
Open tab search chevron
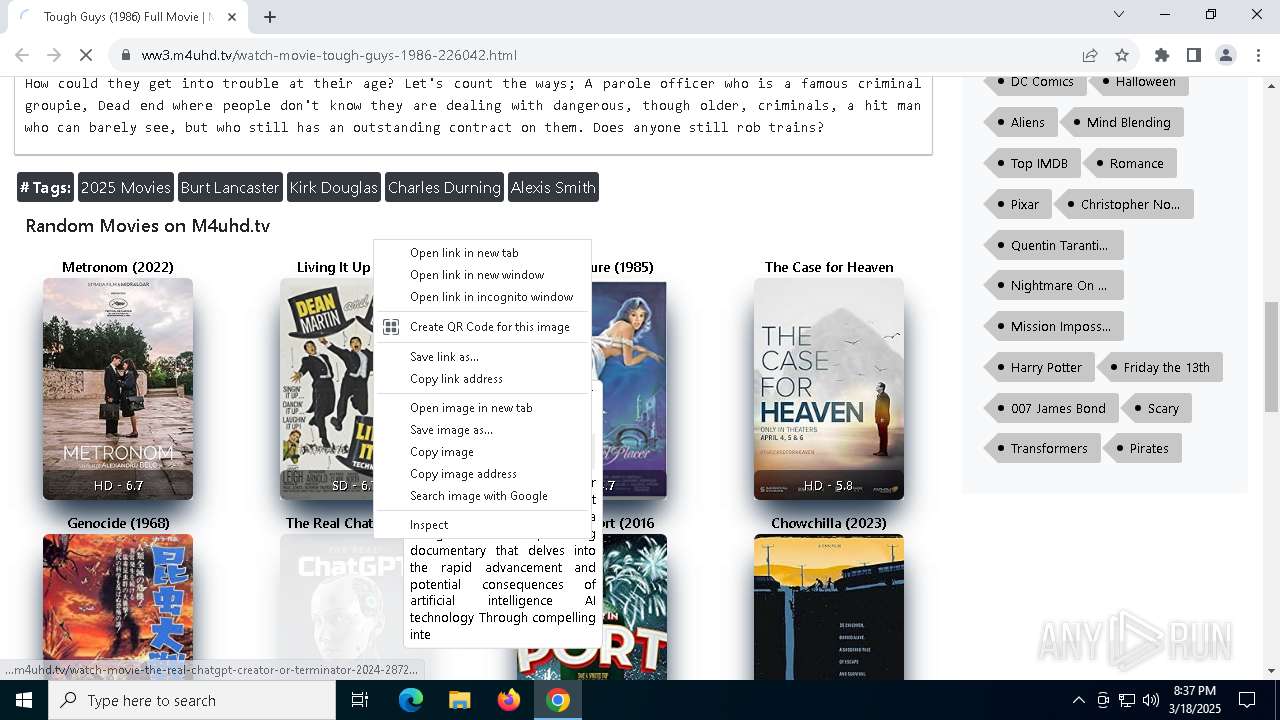point(1119,14)
